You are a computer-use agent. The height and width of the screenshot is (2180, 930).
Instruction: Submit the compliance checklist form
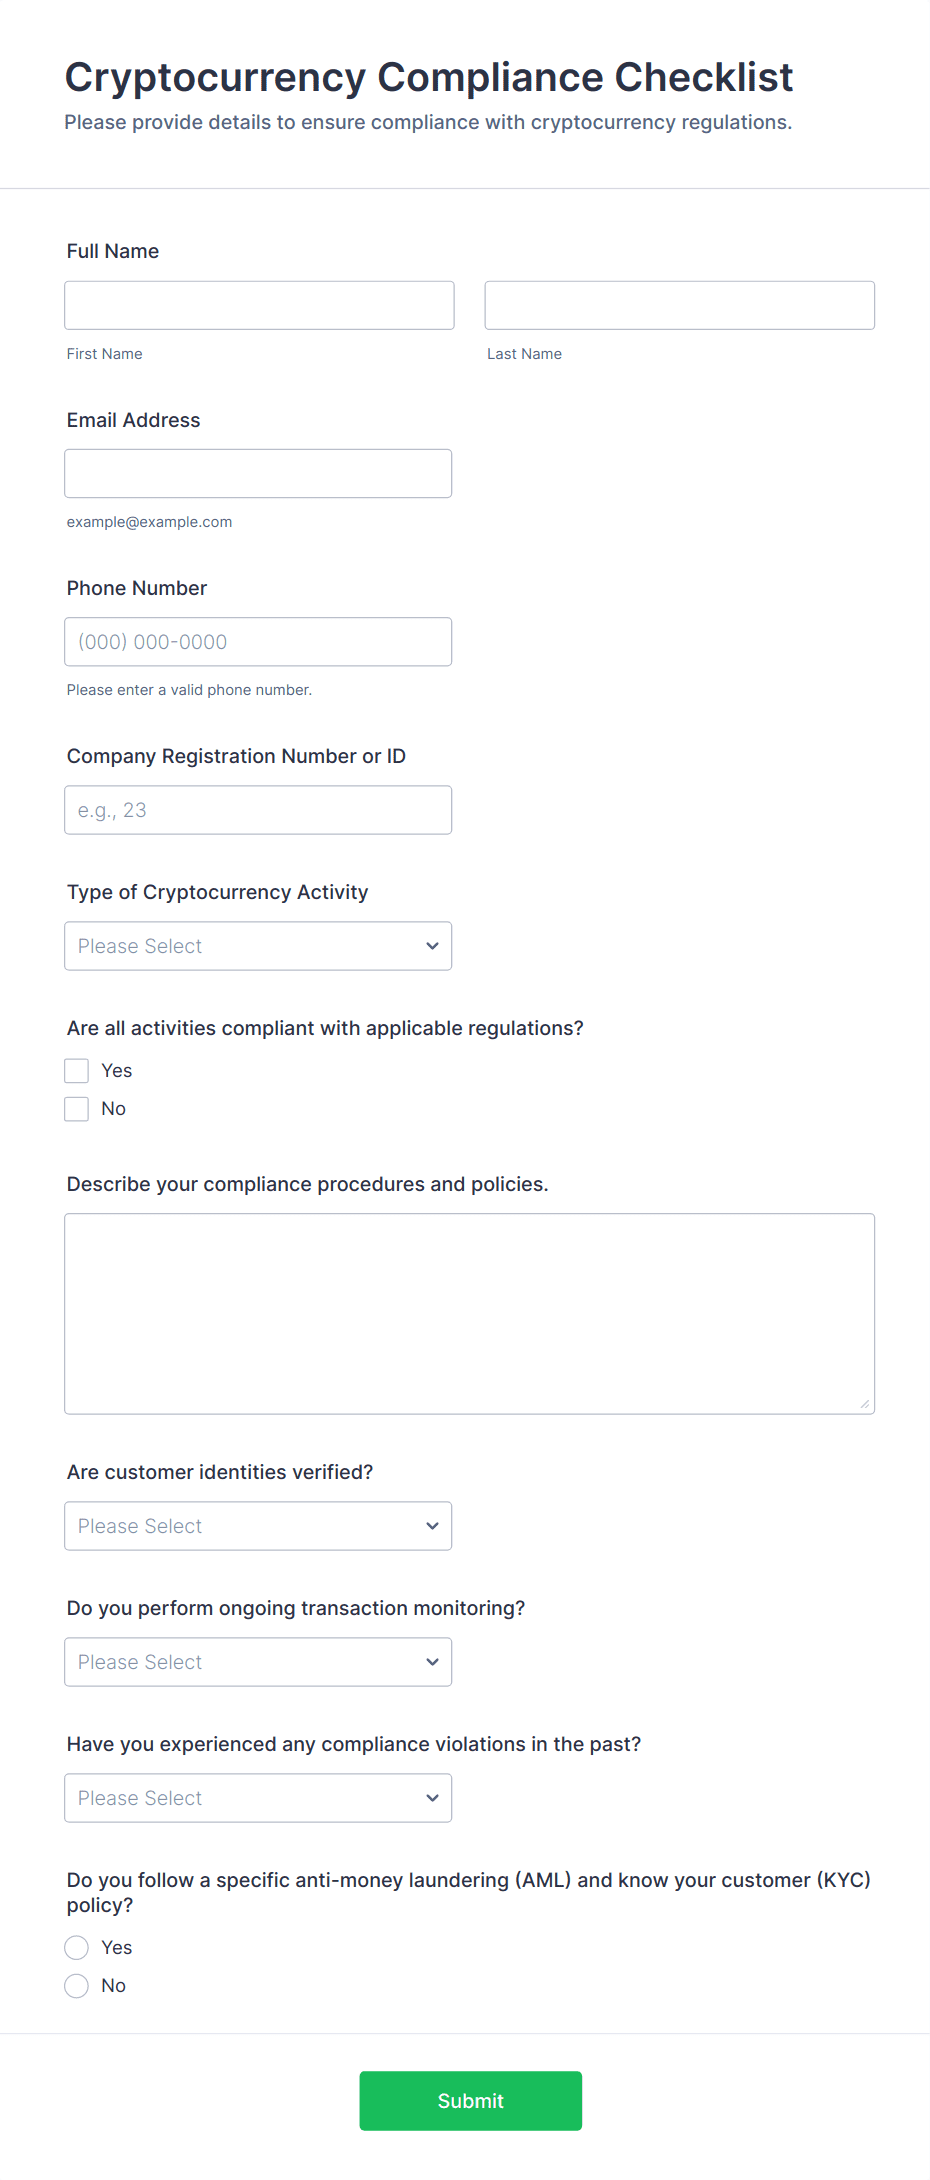(x=470, y=2101)
